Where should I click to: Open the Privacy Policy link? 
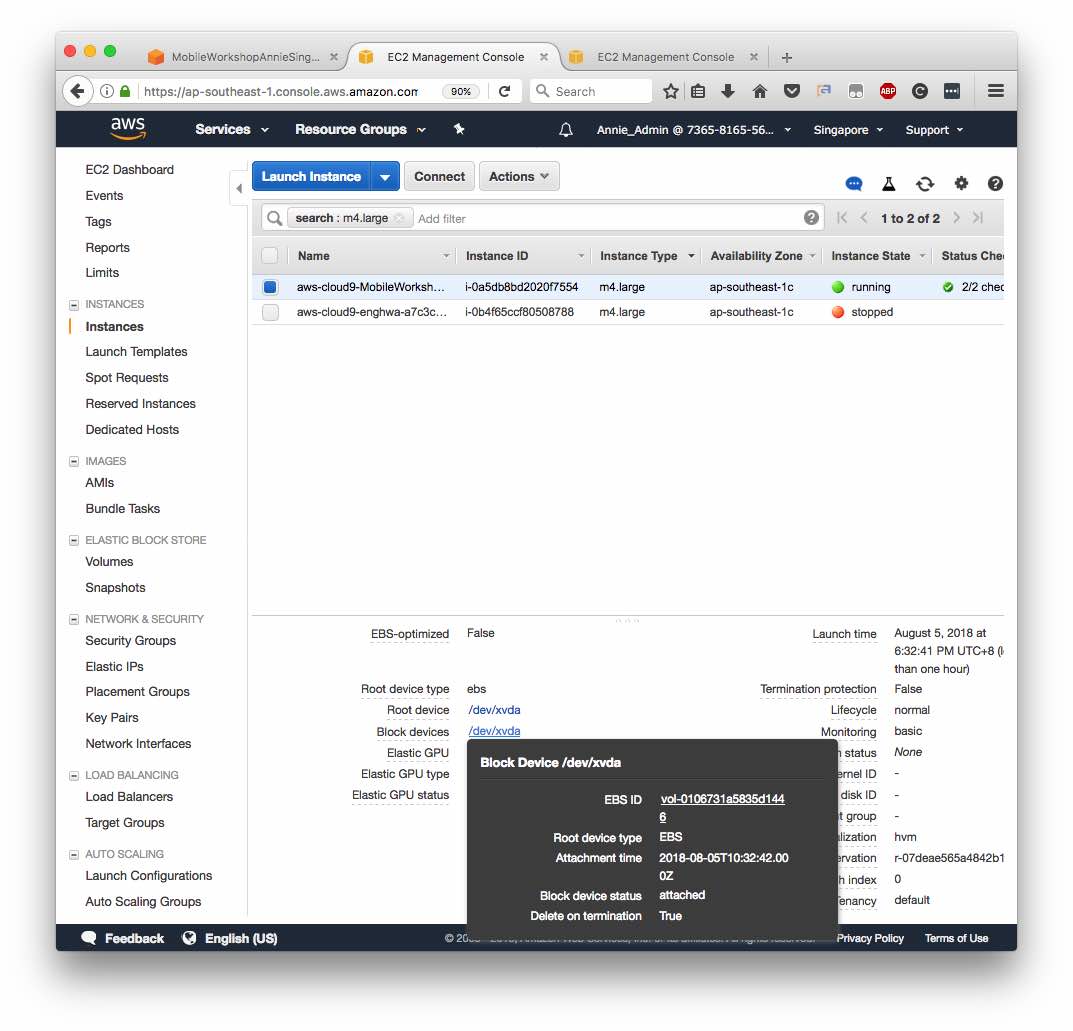point(870,938)
